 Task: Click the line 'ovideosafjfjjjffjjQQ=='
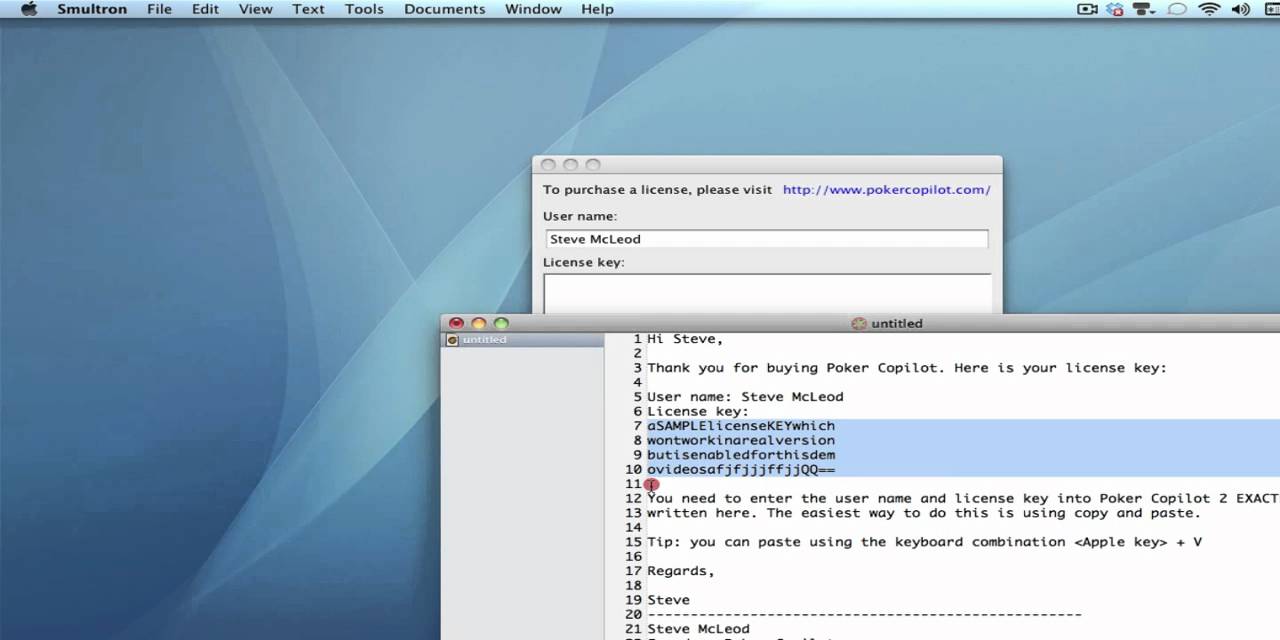point(741,469)
